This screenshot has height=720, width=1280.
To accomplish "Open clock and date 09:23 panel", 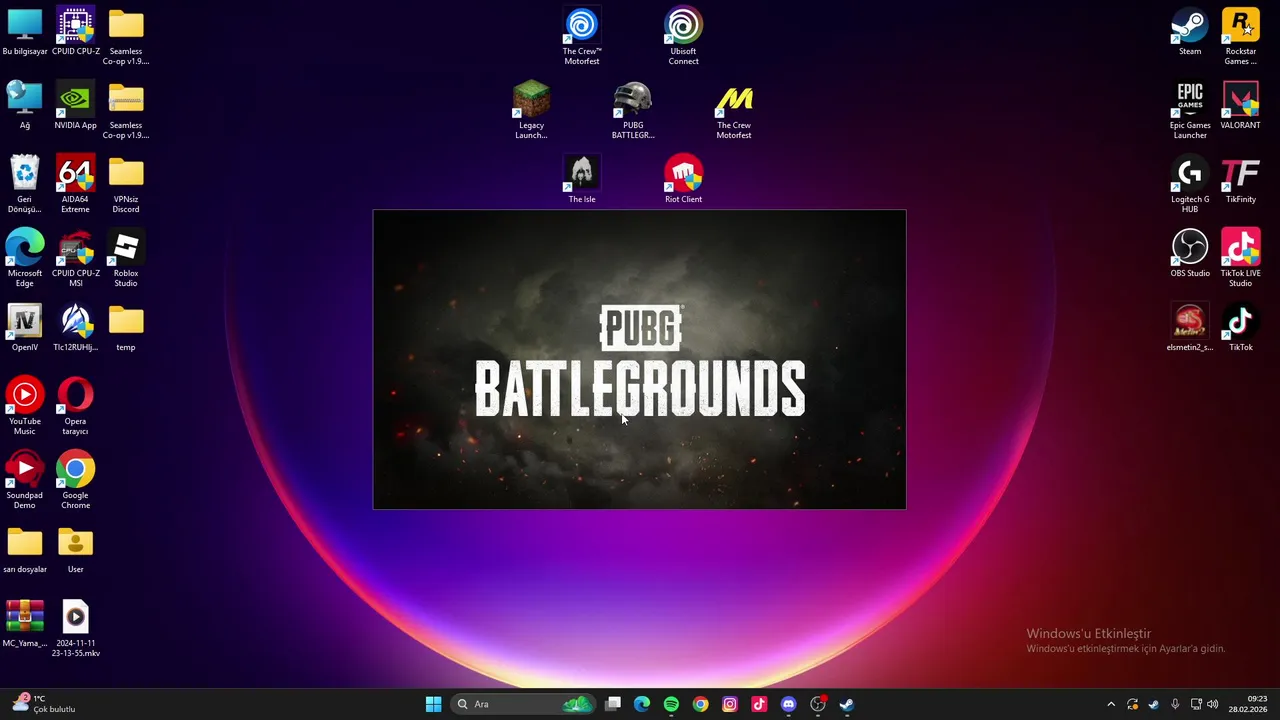I will pyautogui.click(x=1248, y=704).
